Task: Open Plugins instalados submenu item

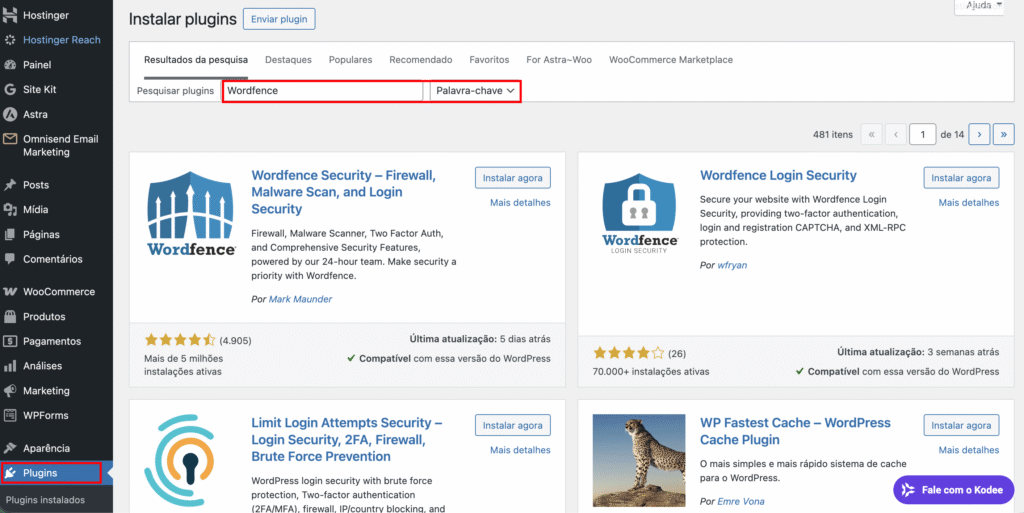Action: tap(45, 500)
